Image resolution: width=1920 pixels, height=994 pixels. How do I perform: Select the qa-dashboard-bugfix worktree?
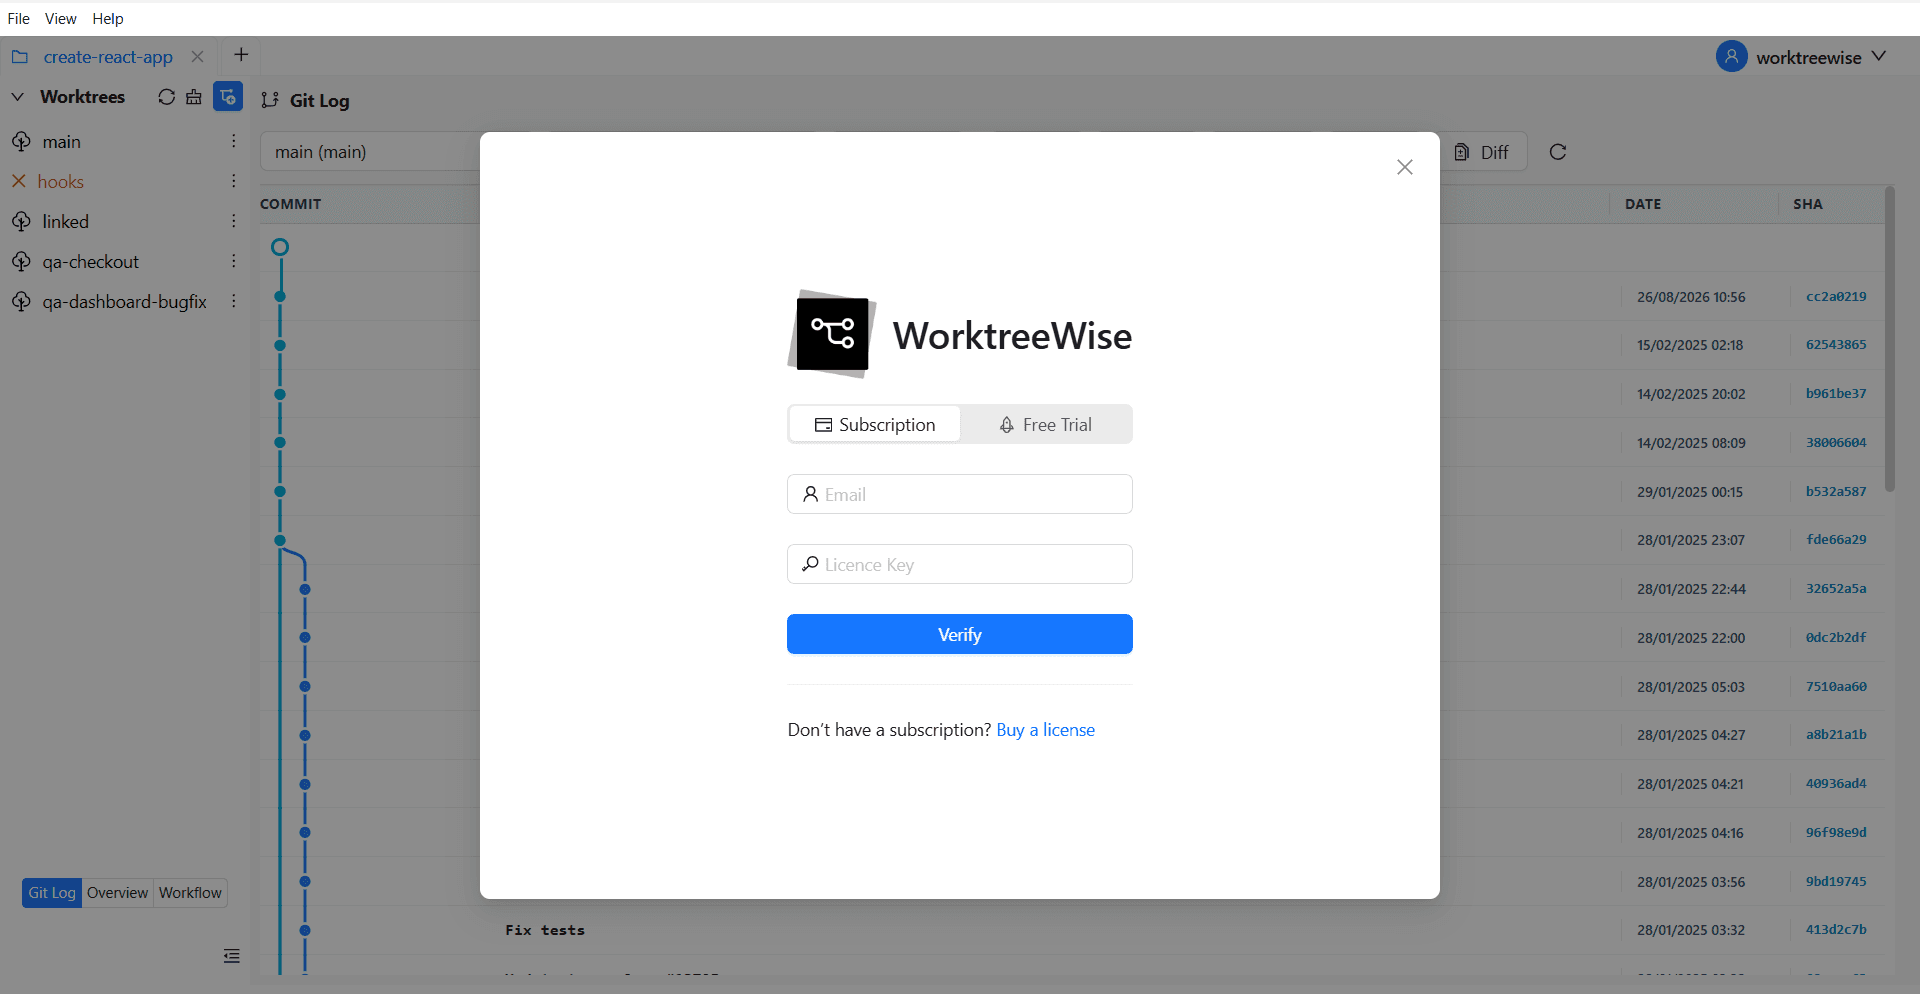click(x=124, y=302)
